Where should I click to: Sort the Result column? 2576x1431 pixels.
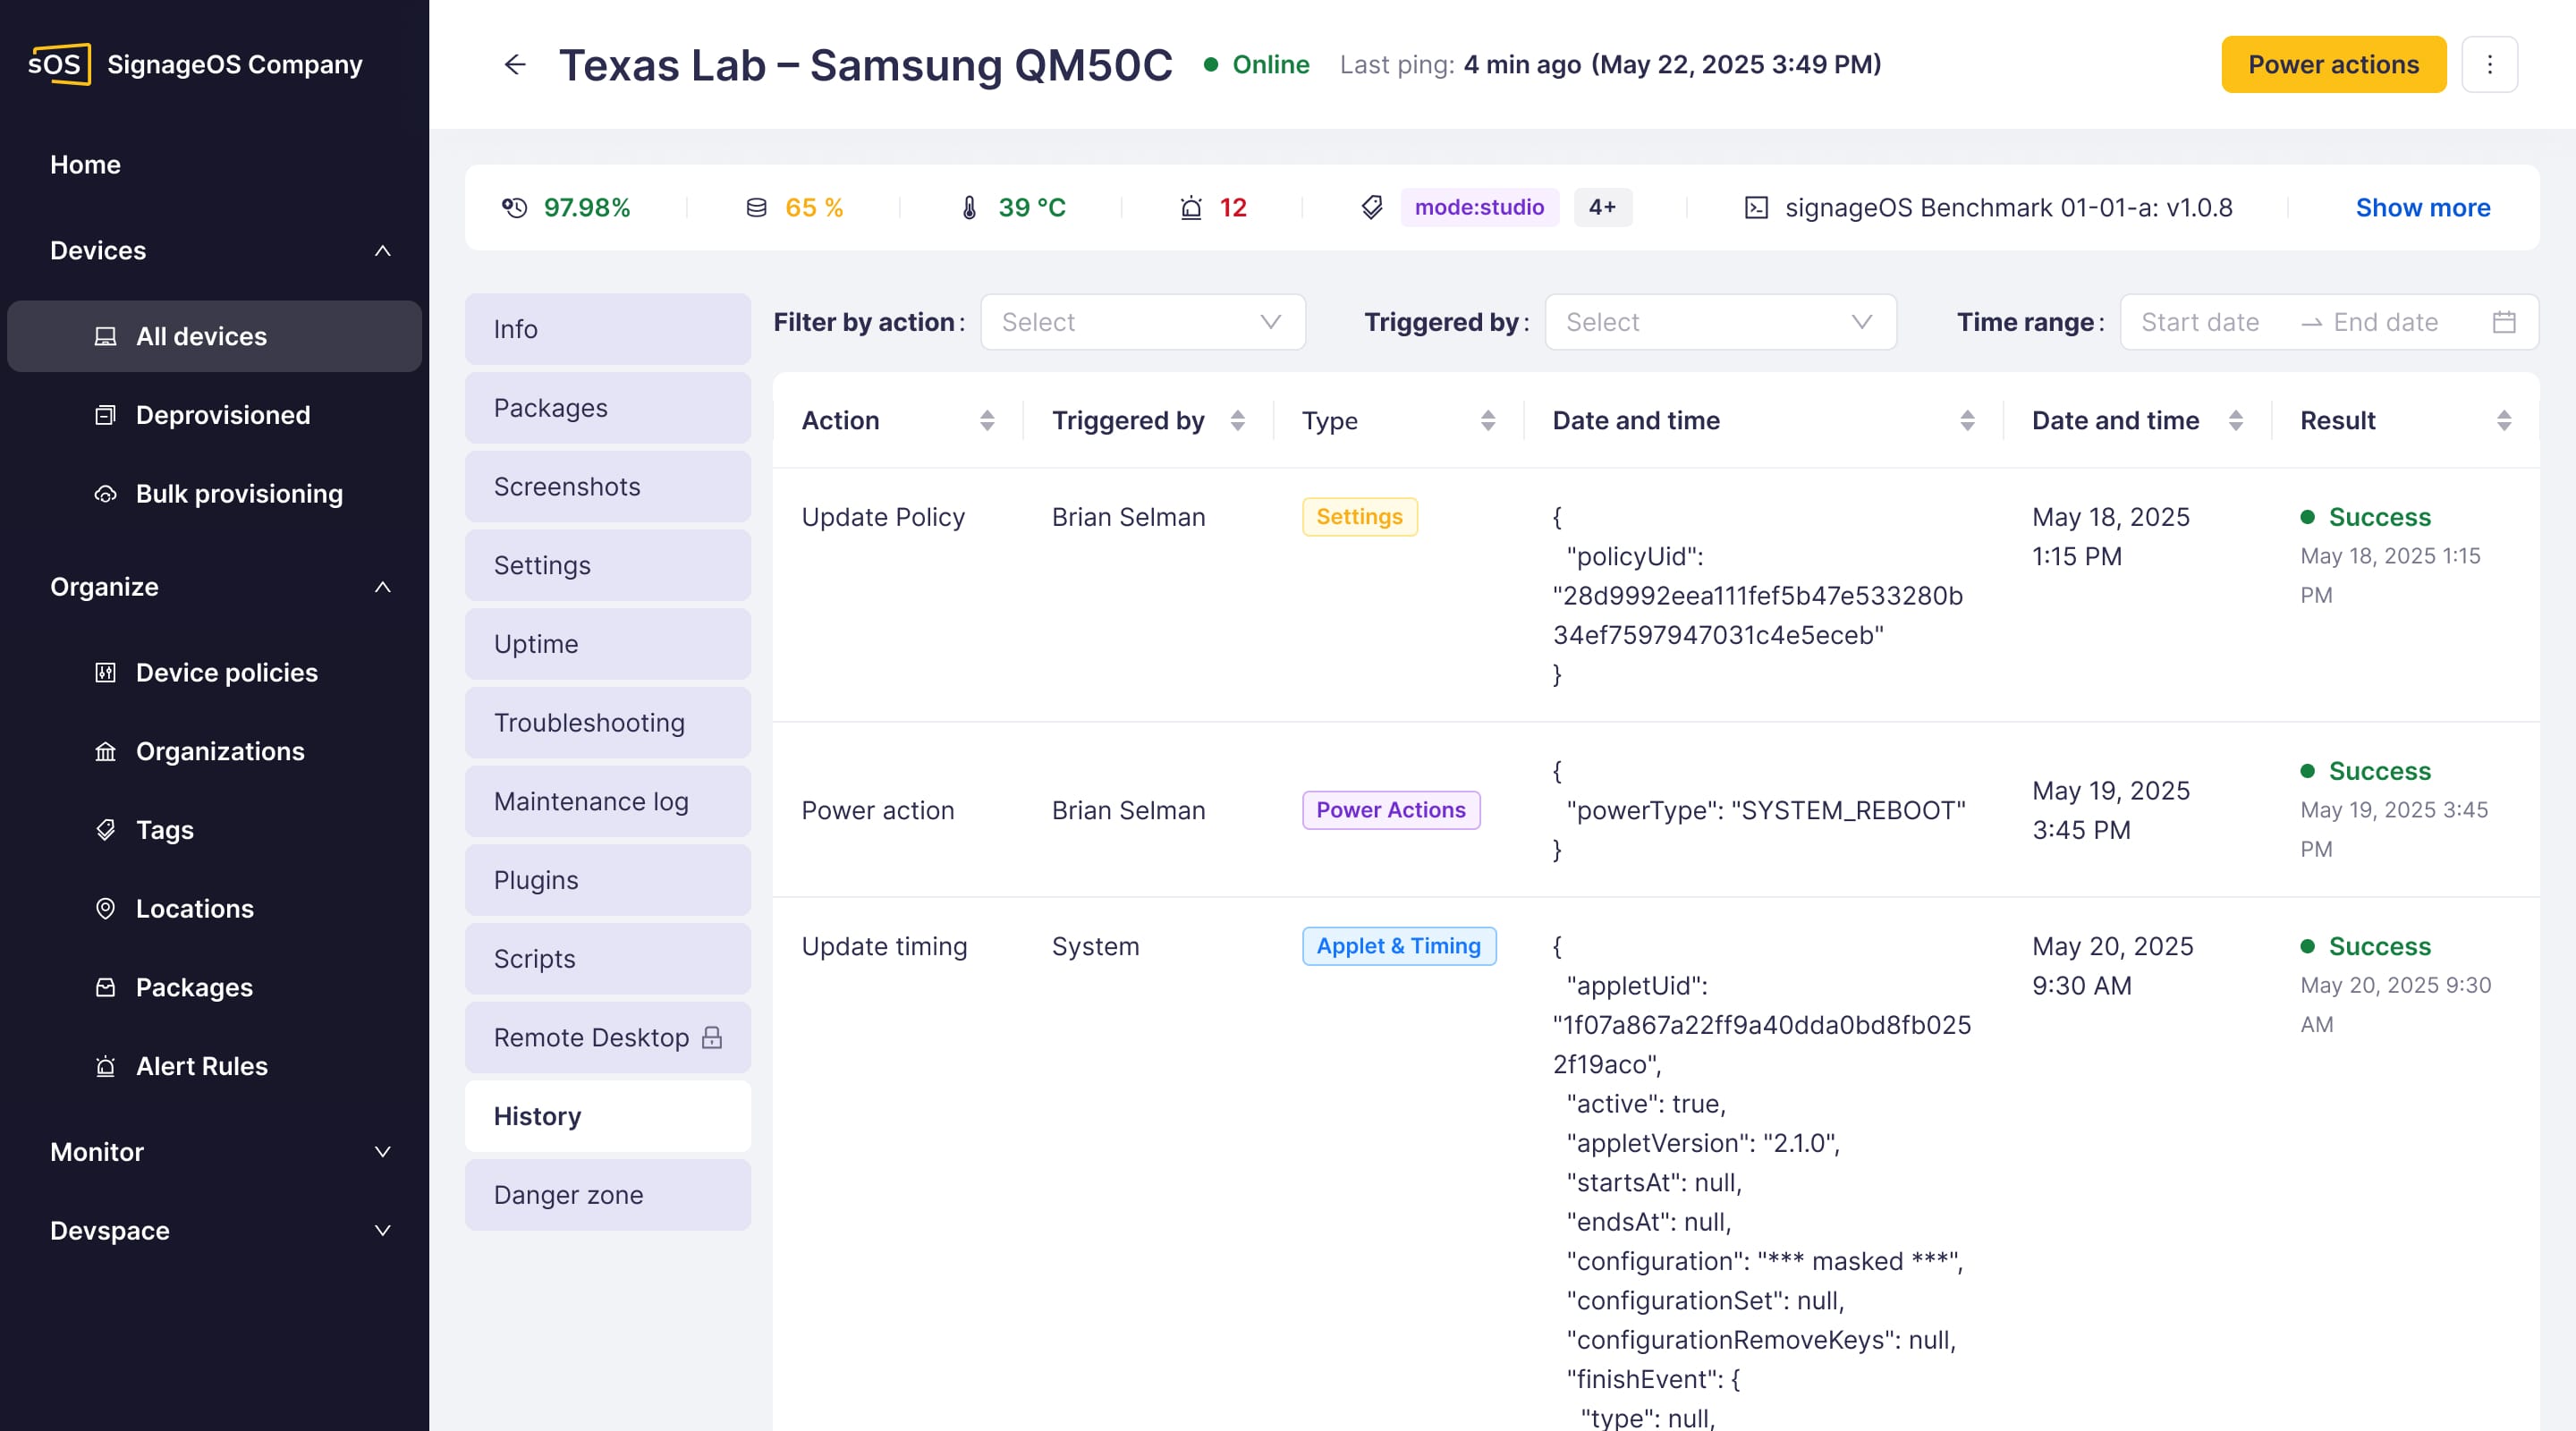[2503, 421]
